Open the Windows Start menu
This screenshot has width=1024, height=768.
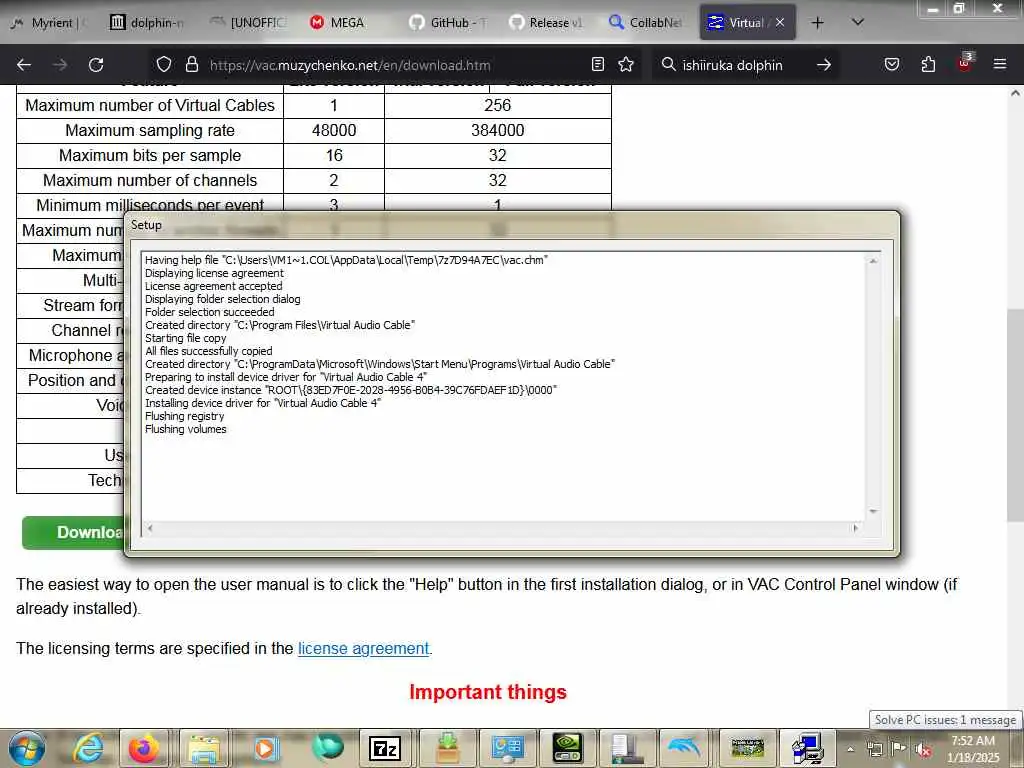click(27, 748)
